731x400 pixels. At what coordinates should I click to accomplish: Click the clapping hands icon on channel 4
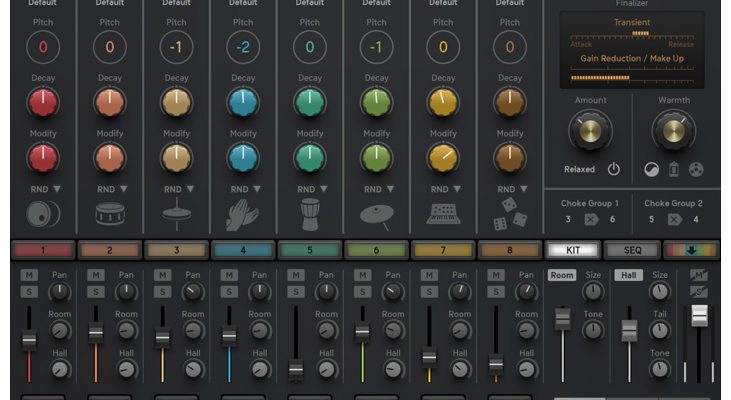point(242,213)
